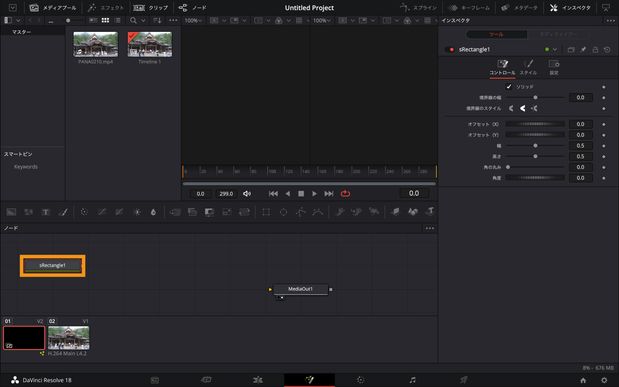
Task: Adjust the width (0.5) slider
Action: coord(535,145)
